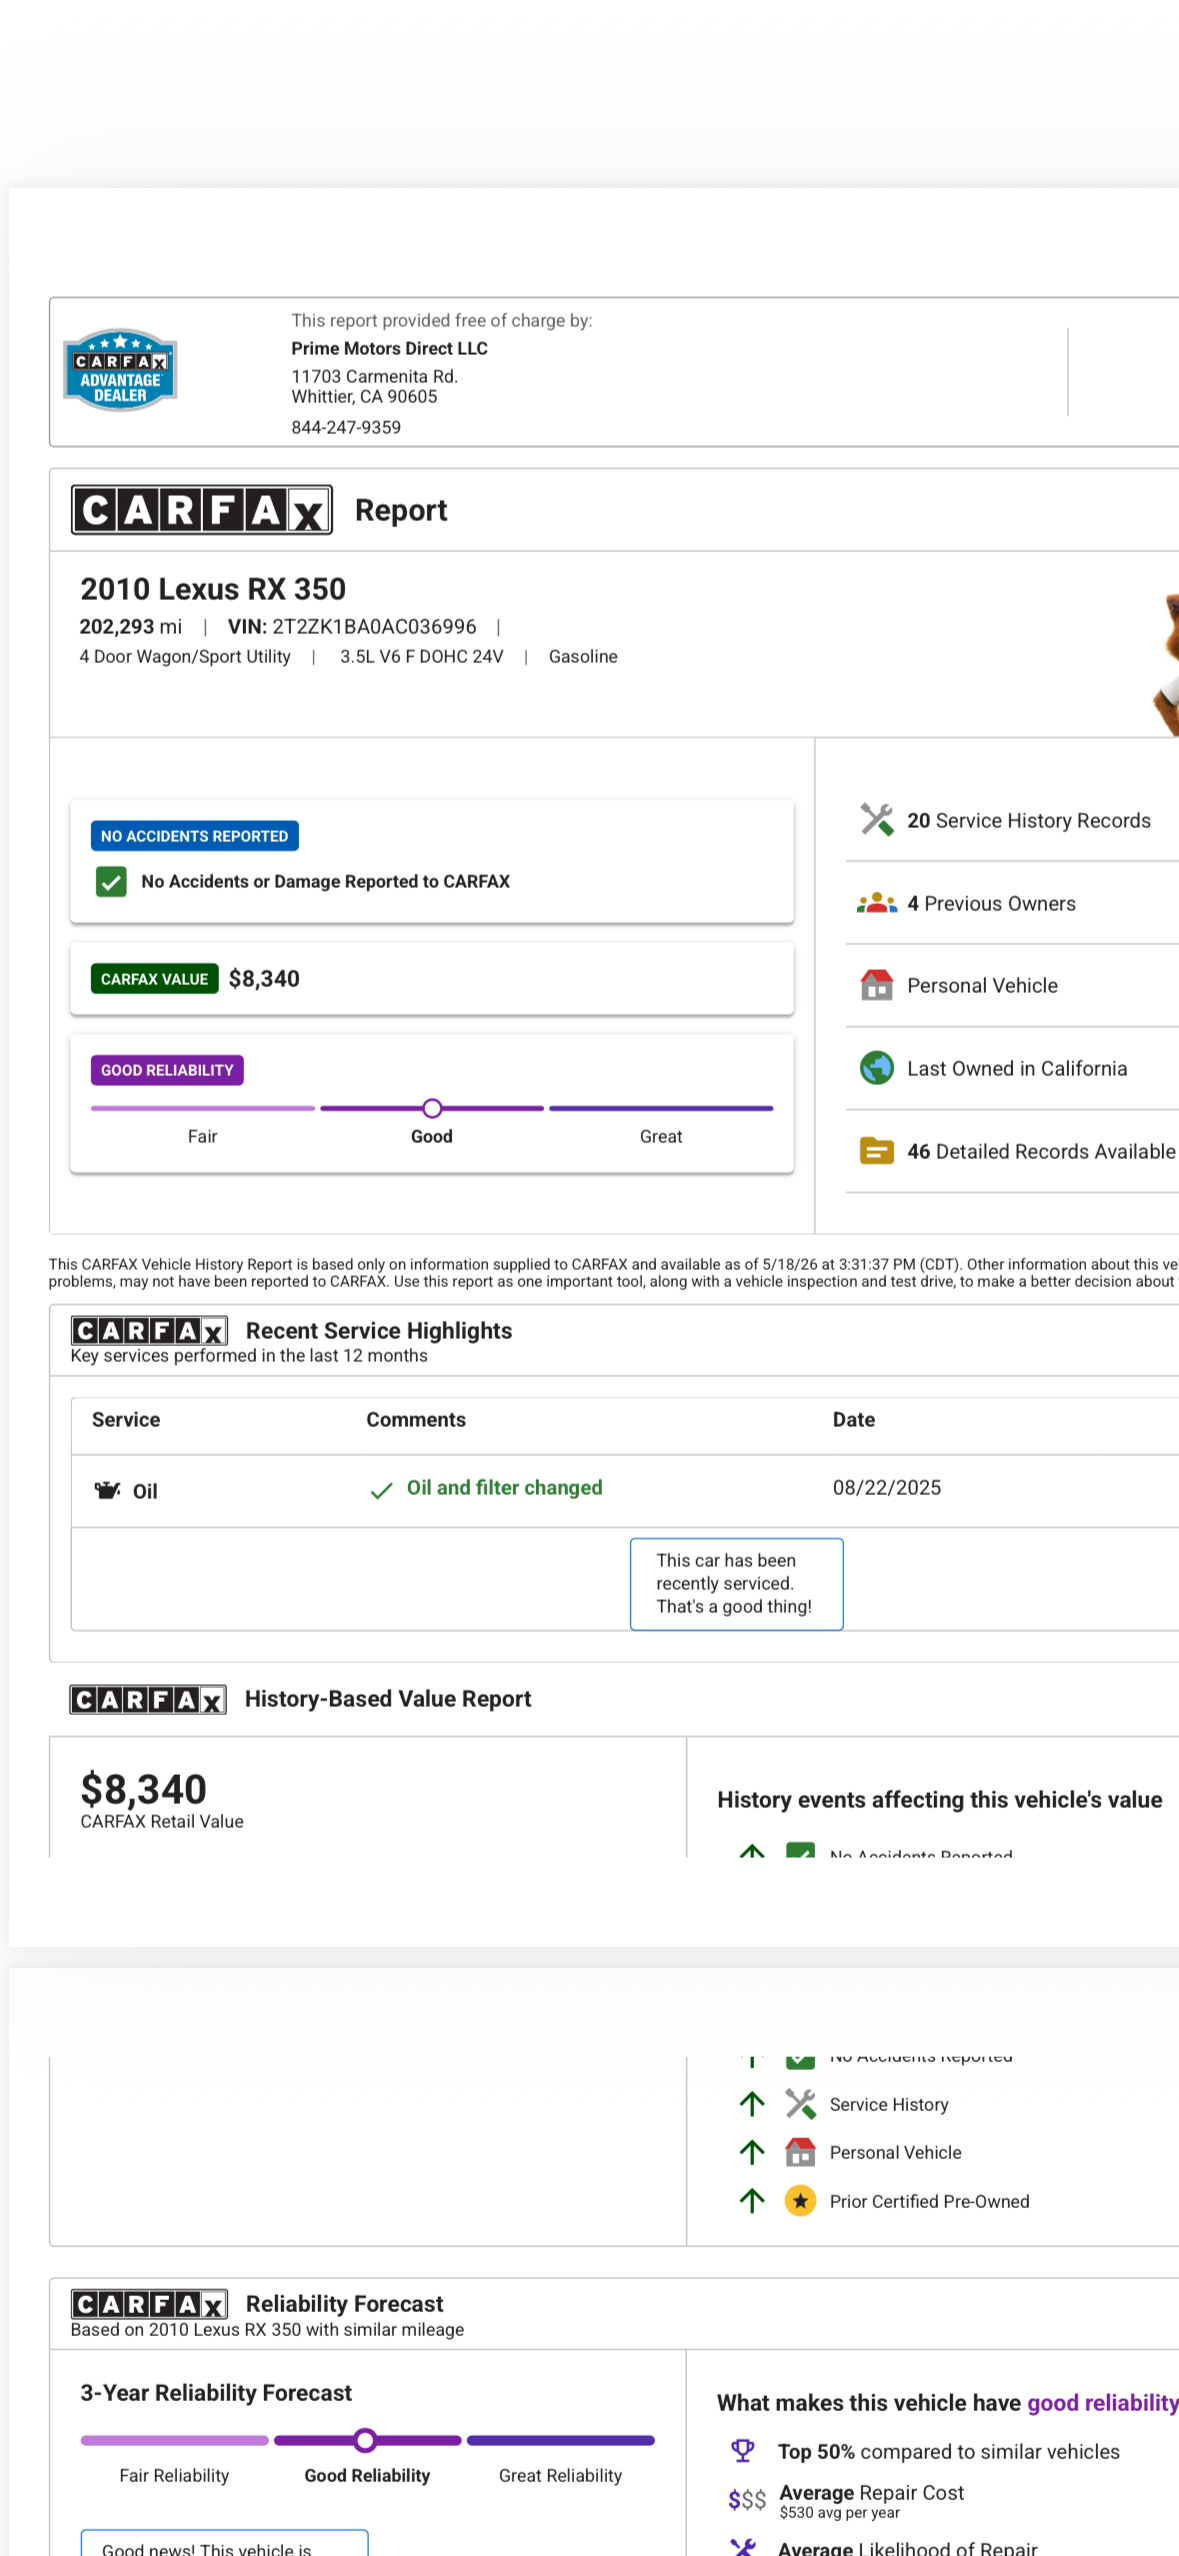Click the Oil and filter changed comment
This screenshot has width=1179, height=2556.
[x=504, y=1488]
